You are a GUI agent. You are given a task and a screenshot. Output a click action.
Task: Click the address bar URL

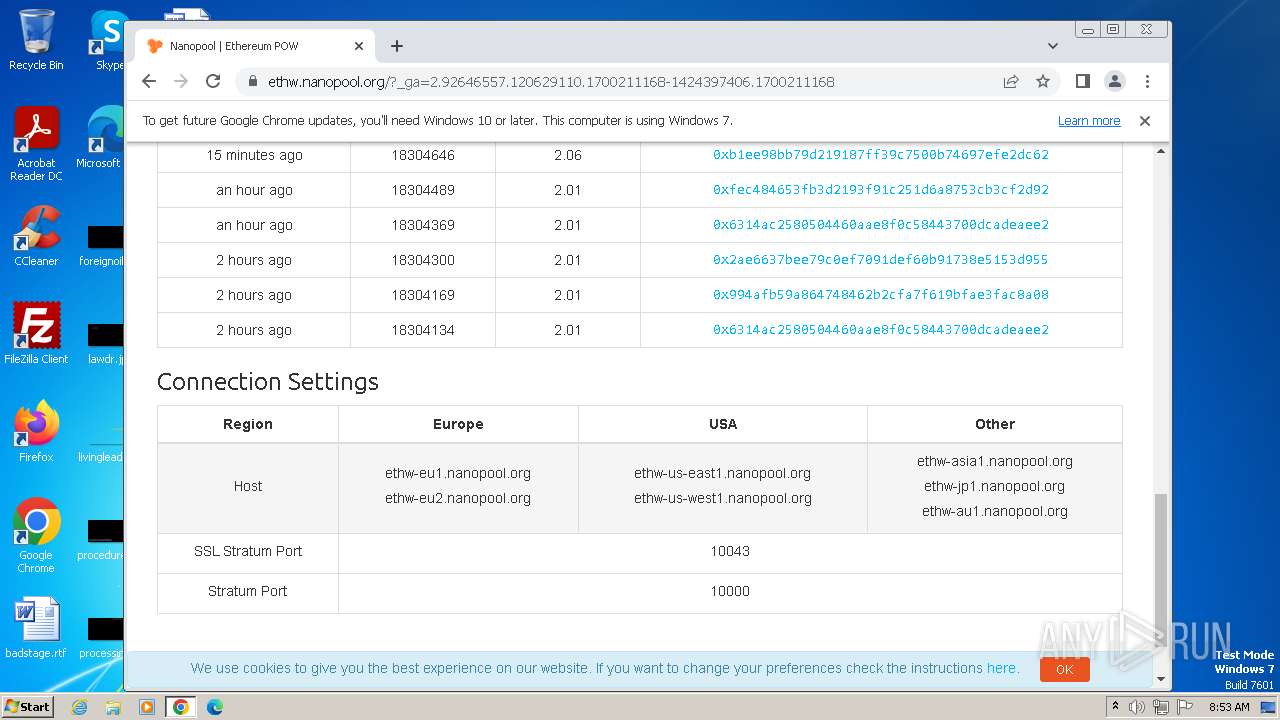(551, 82)
